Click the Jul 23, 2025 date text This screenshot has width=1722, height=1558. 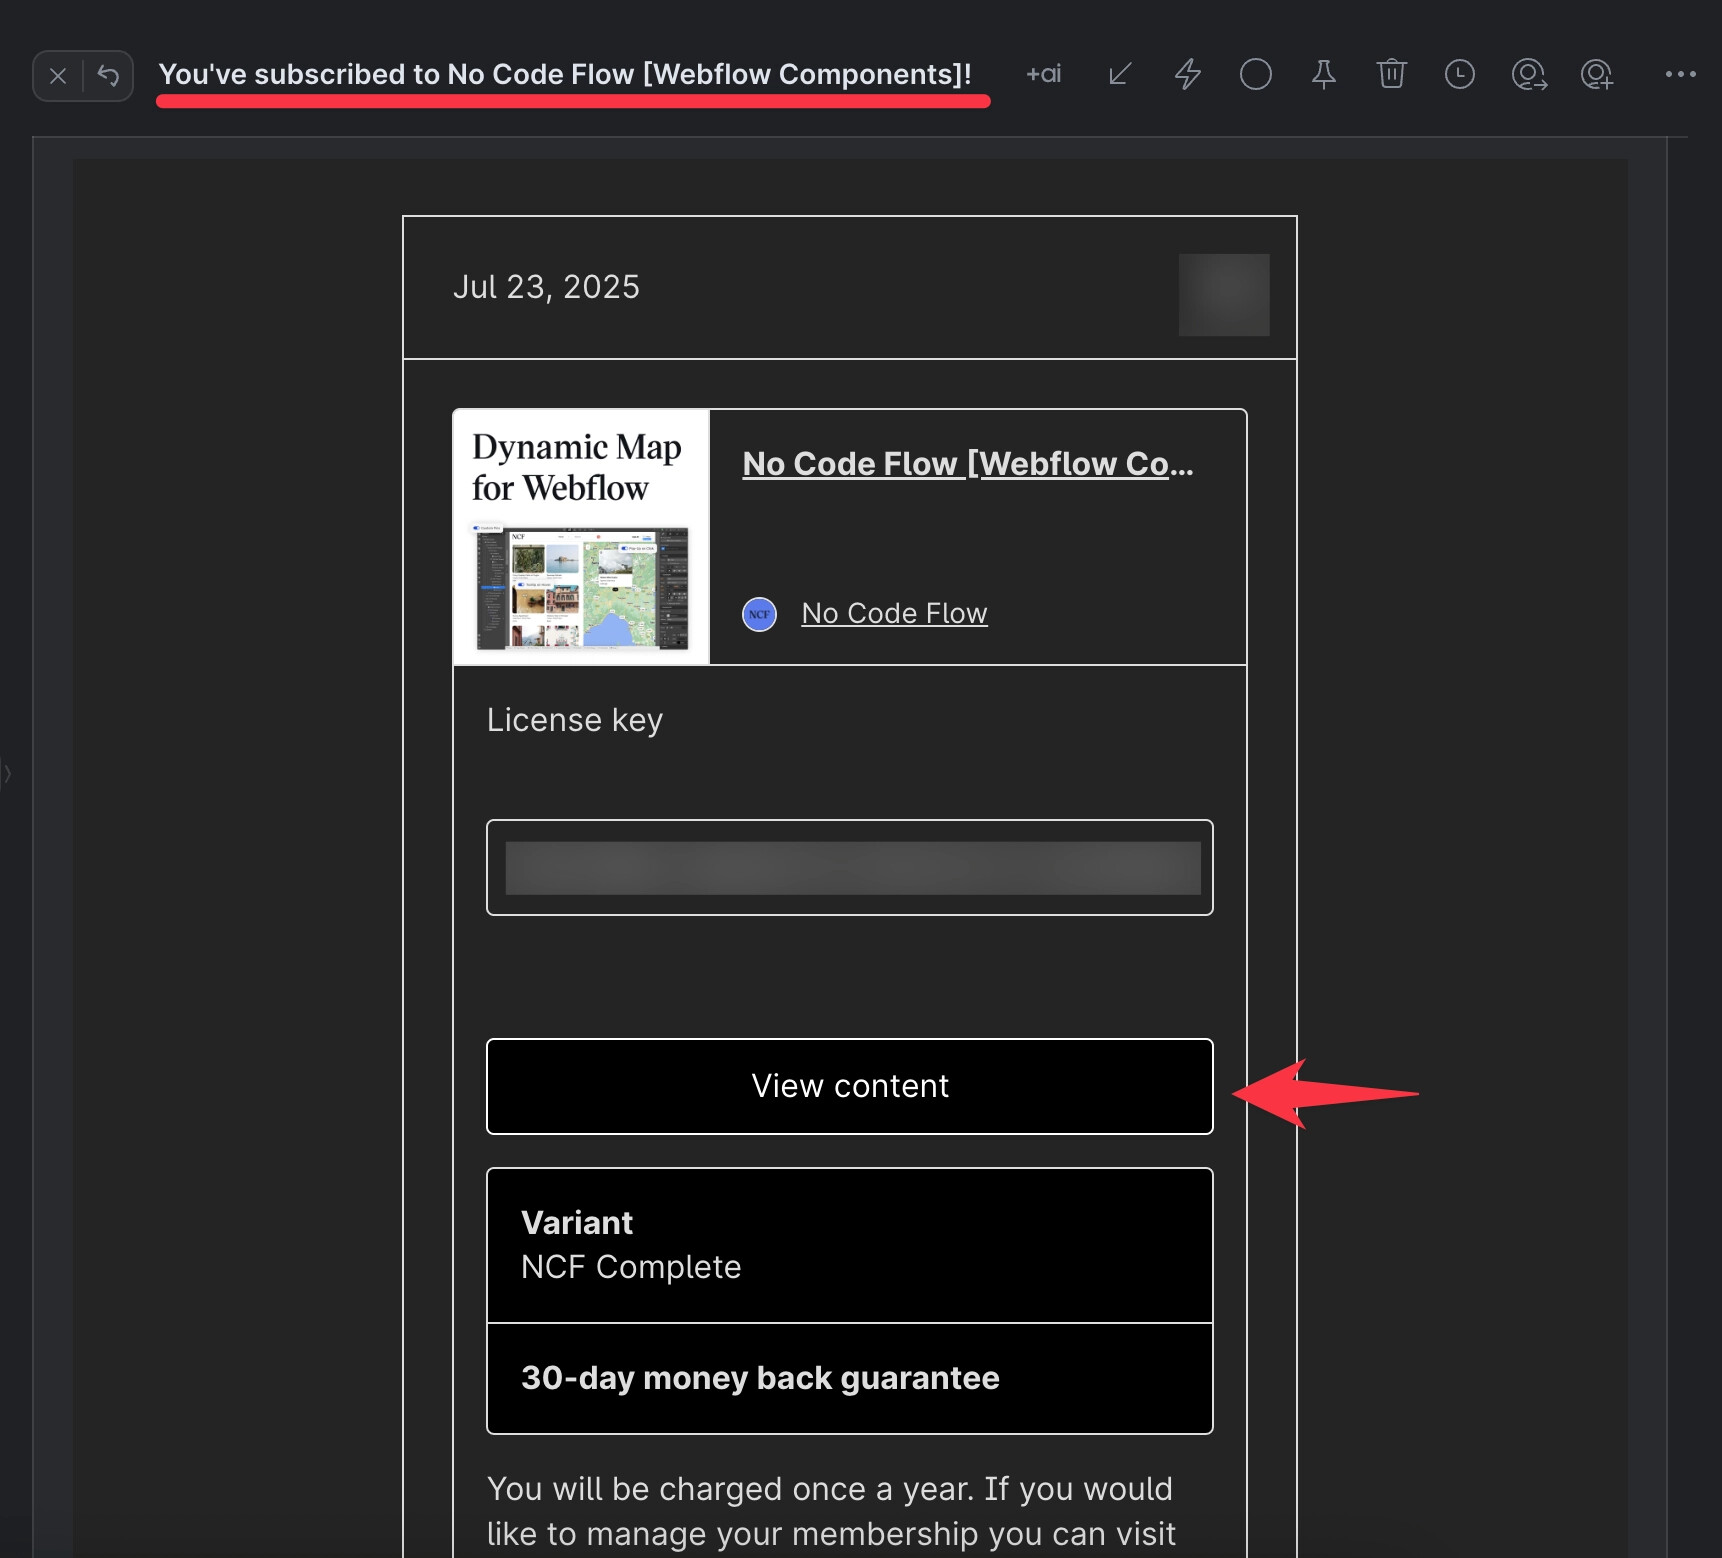(546, 287)
